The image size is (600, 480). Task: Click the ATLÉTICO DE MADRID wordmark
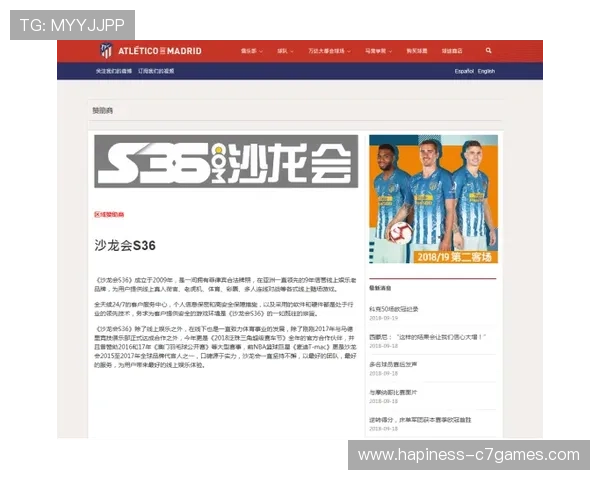coord(160,51)
